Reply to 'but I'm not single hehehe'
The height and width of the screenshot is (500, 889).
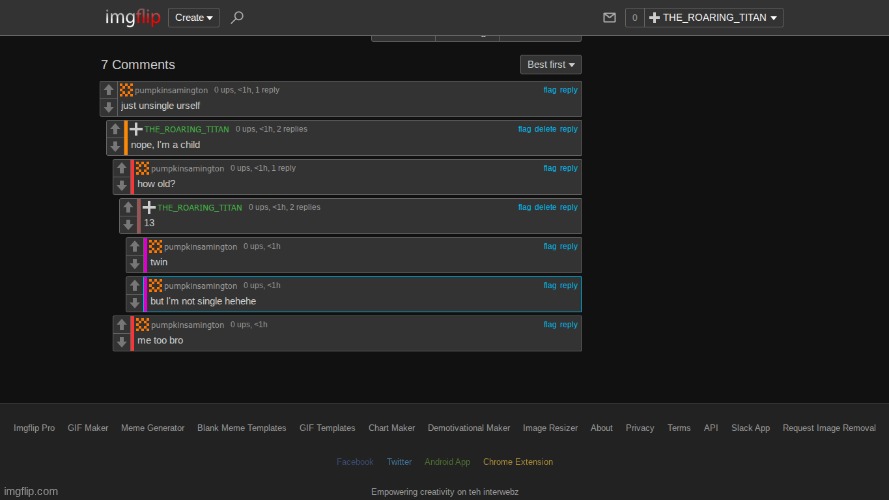(568, 285)
